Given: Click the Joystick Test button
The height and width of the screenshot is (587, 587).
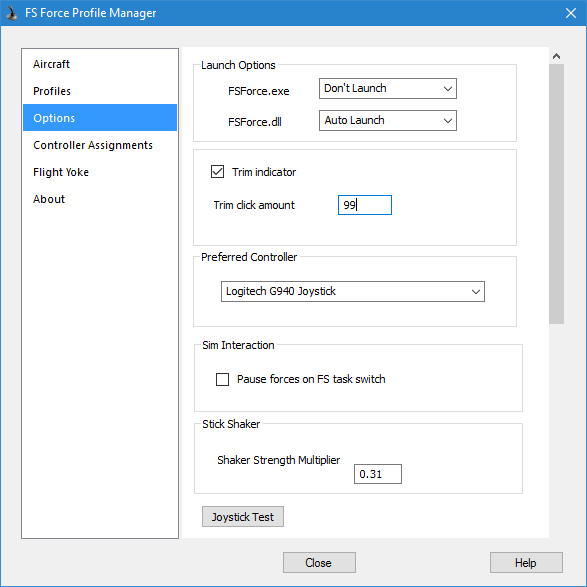Looking at the screenshot, I should point(243,517).
